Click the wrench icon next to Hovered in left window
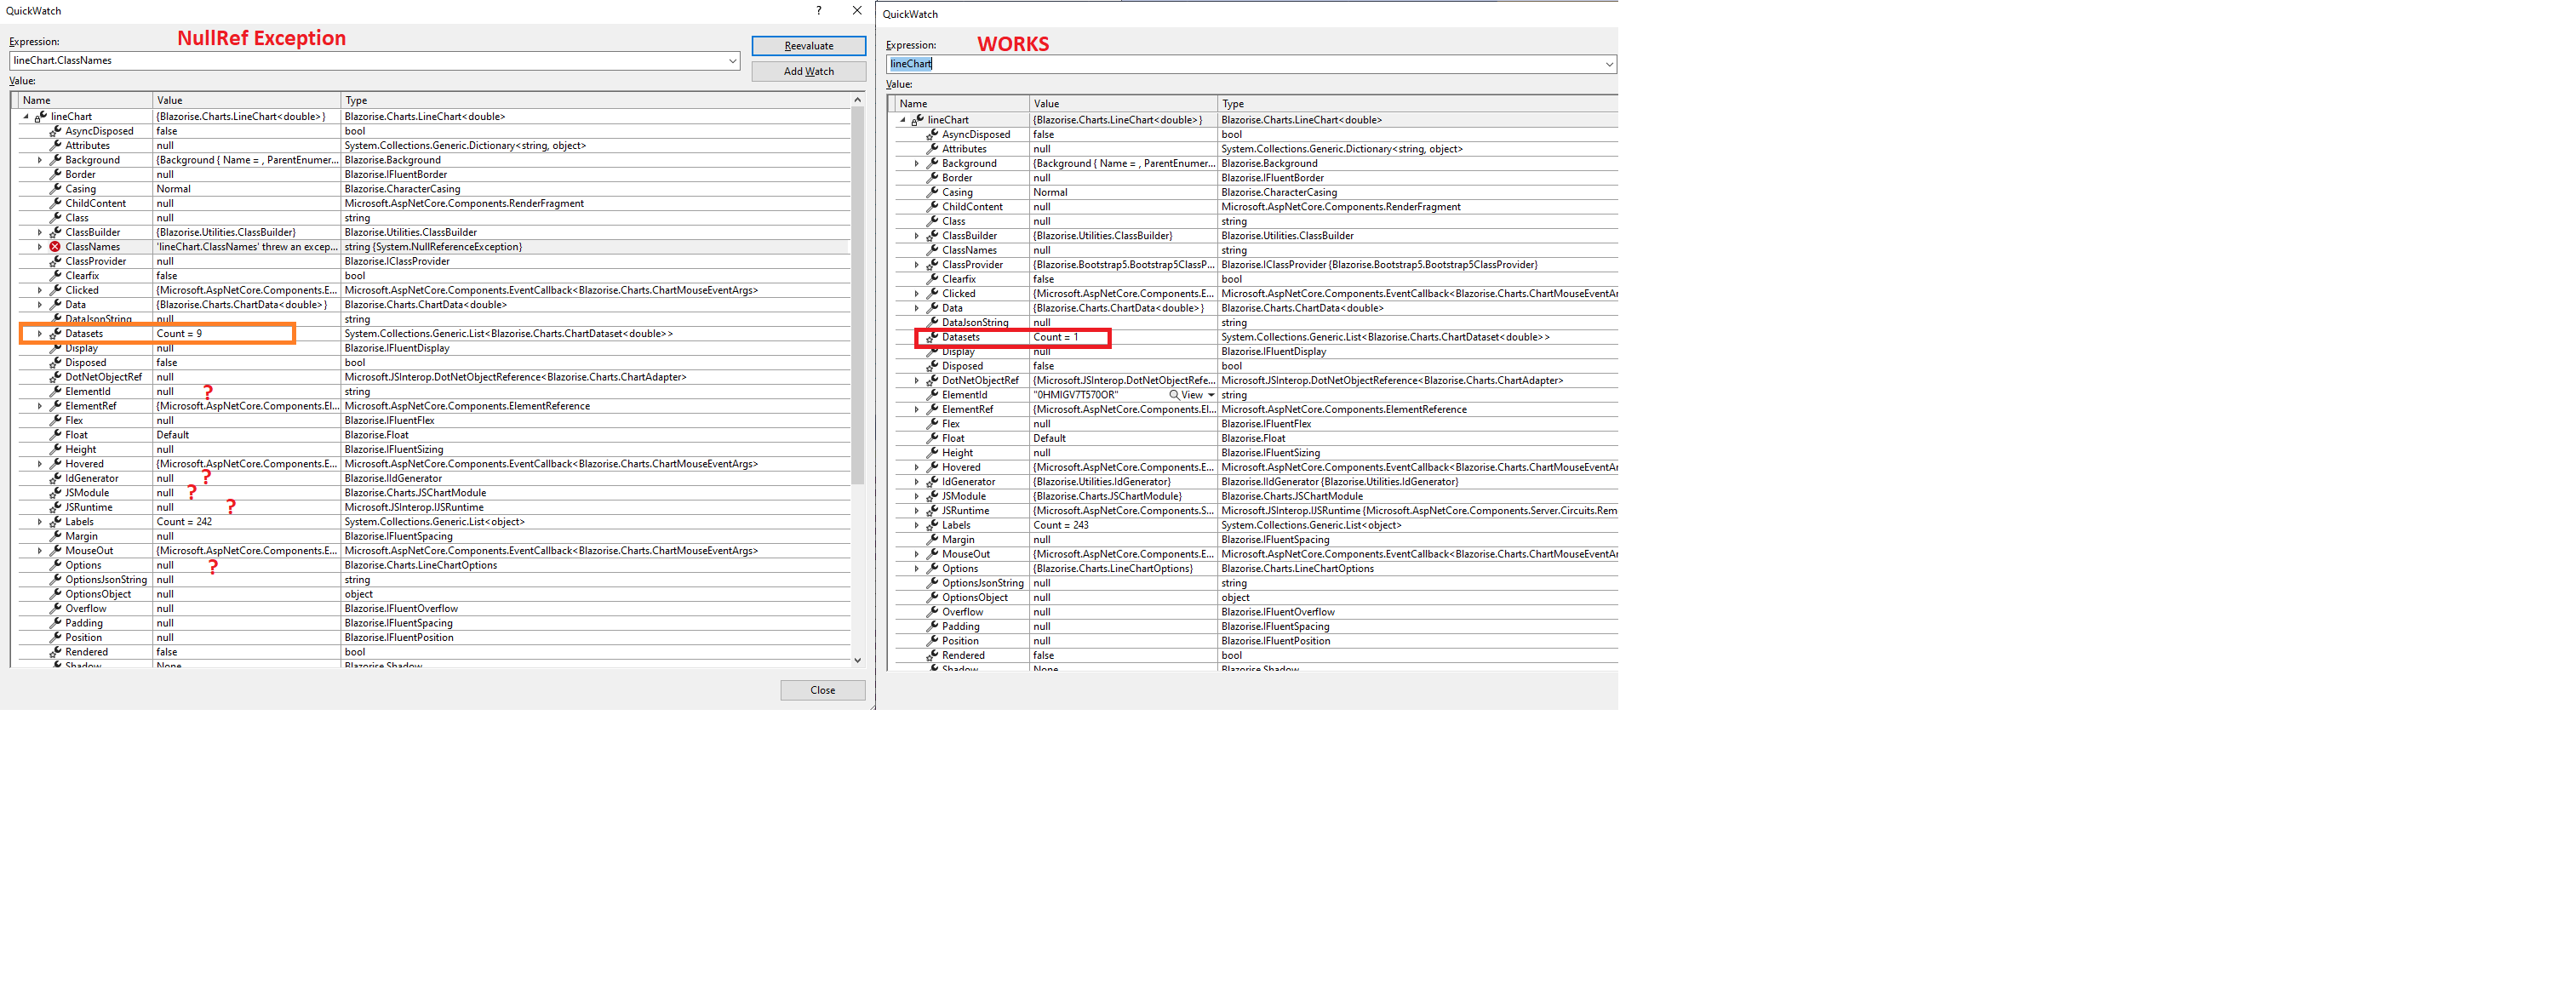Image resolution: width=2576 pixels, height=1001 pixels. point(55,464)
